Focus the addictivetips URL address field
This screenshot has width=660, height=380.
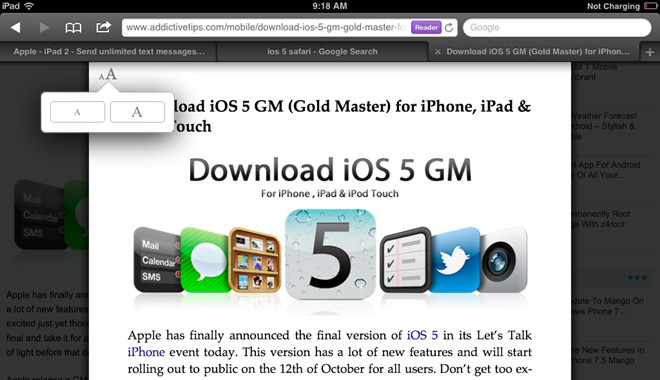coord(265,27)
